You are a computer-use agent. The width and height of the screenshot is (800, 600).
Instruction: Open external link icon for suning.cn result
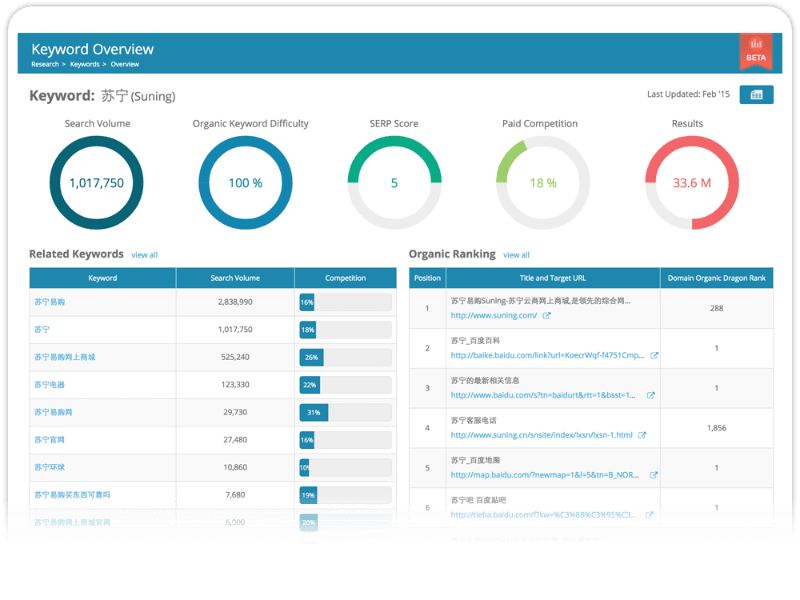642,435
